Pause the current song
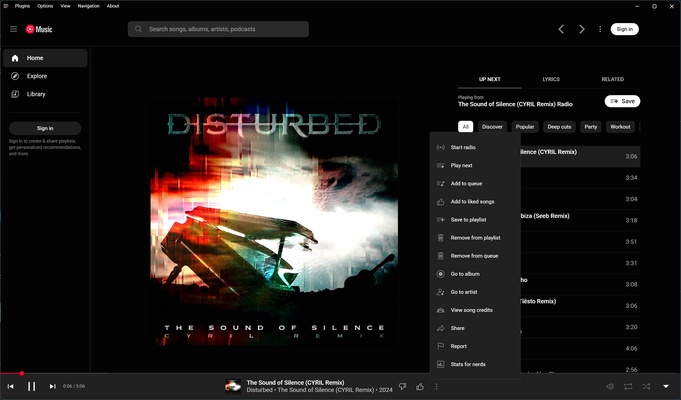Image resolution: width=681 pixels, height=400 pixels. (x=31, y=386)
